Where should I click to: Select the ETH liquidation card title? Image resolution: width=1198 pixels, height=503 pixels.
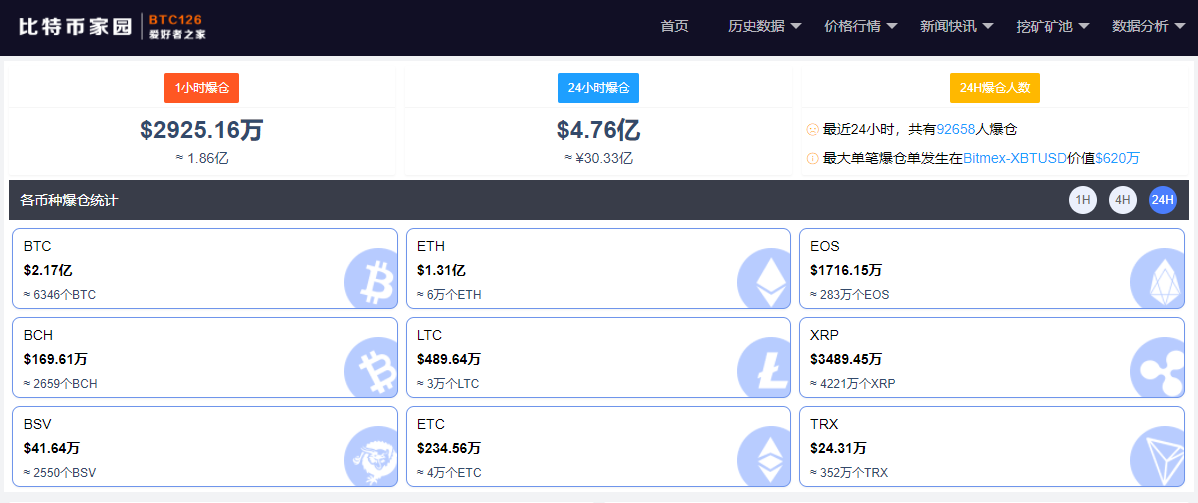pyautogui.click(x=431, y=246)
